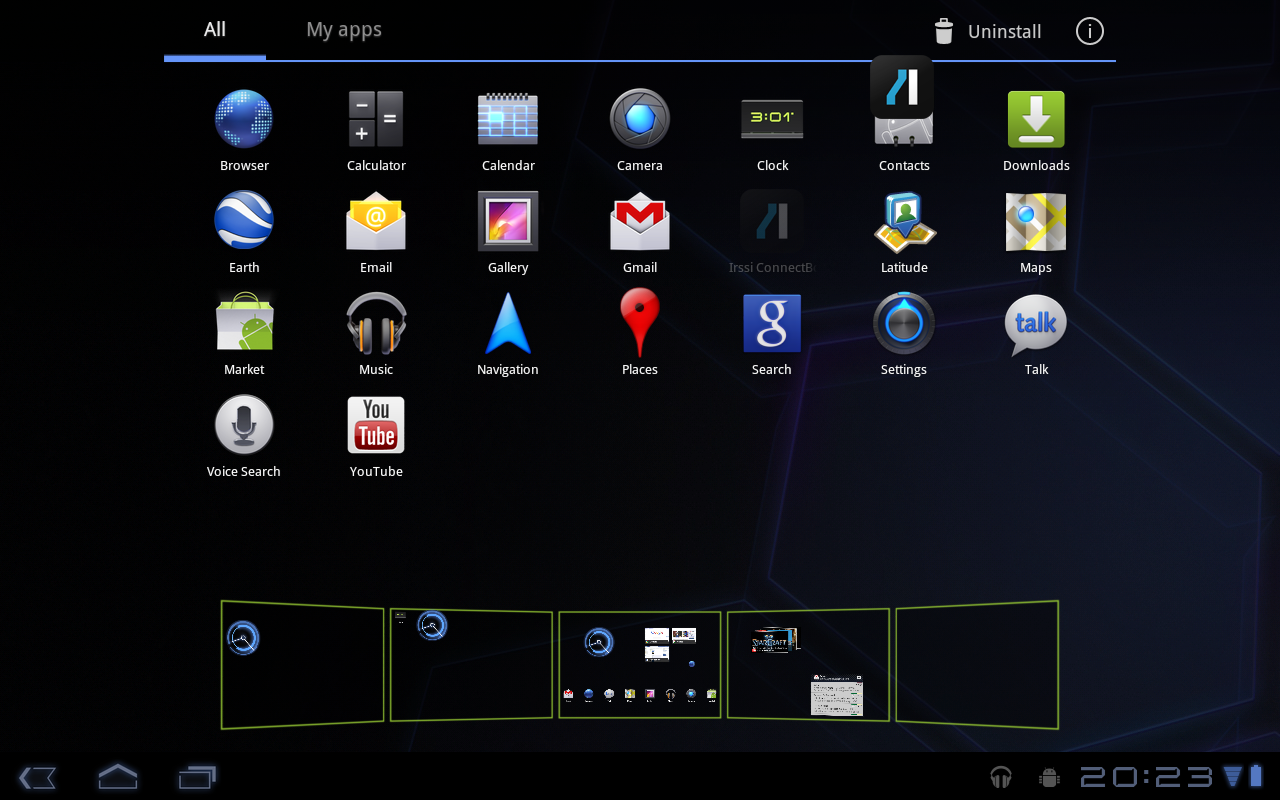Open the Navigation app
Image resolution: width=1280 pixels, height=800 pixels.
[x=508, y=334]
